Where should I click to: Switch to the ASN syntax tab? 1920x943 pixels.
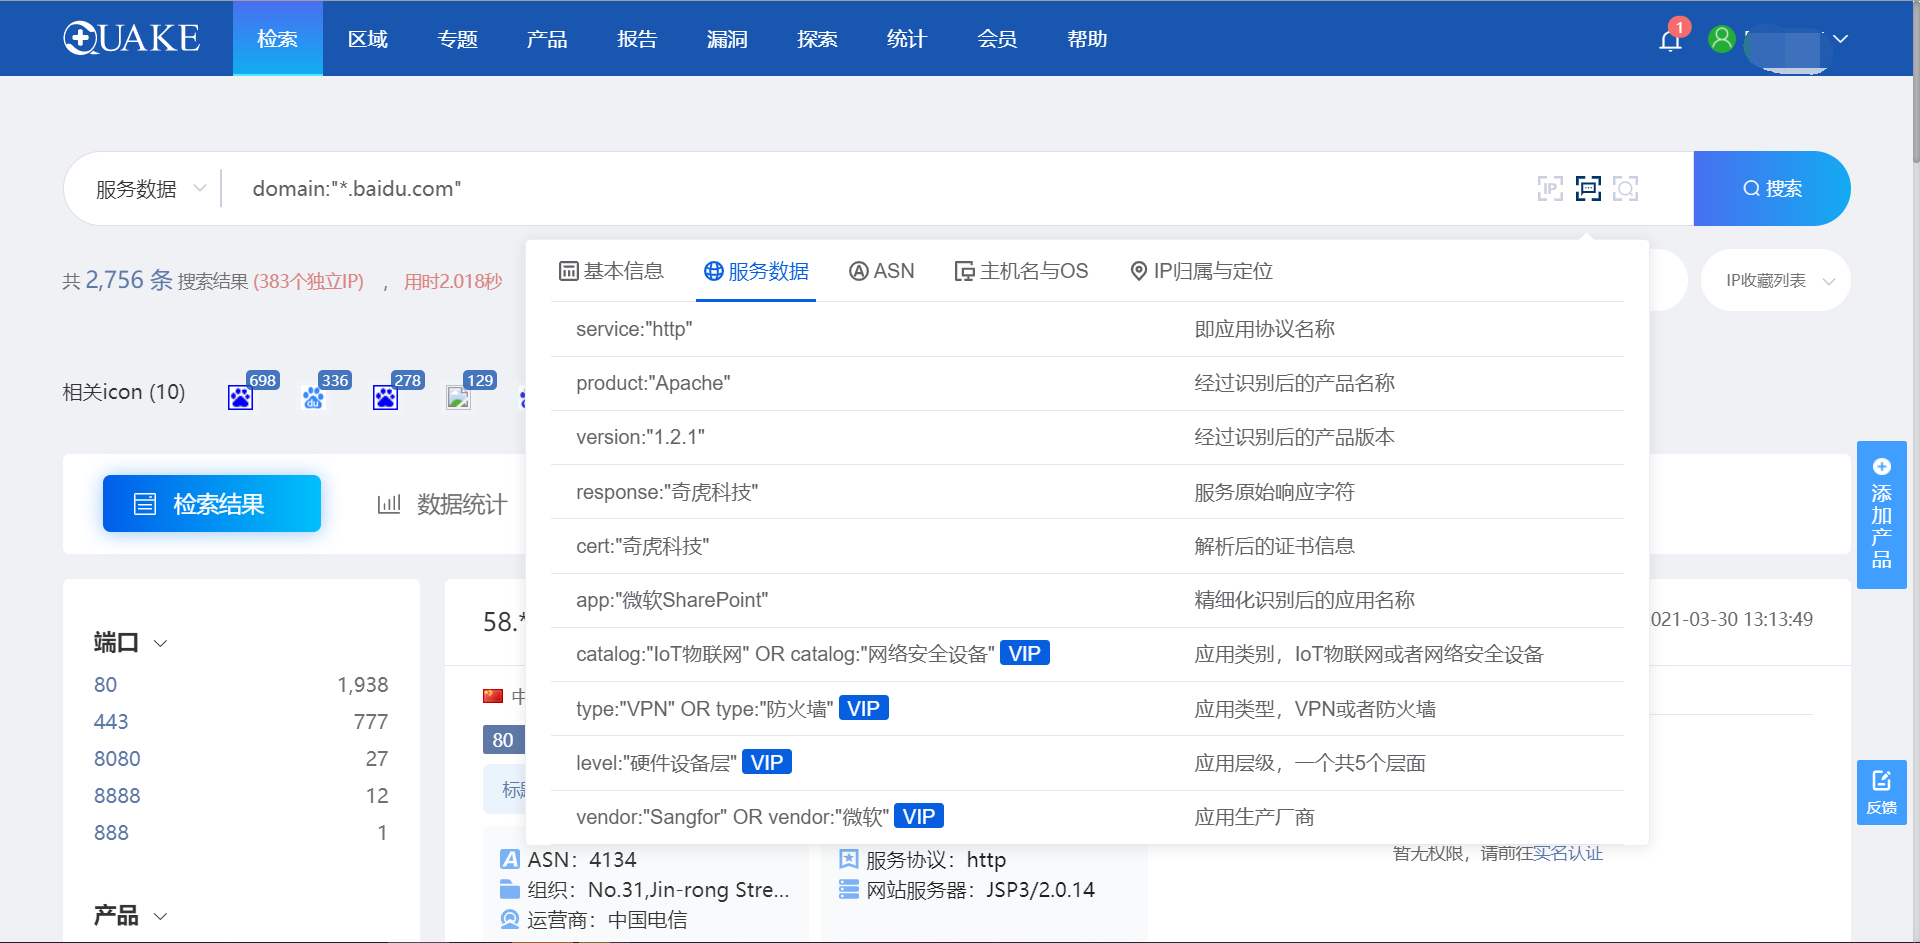point(881,271)
